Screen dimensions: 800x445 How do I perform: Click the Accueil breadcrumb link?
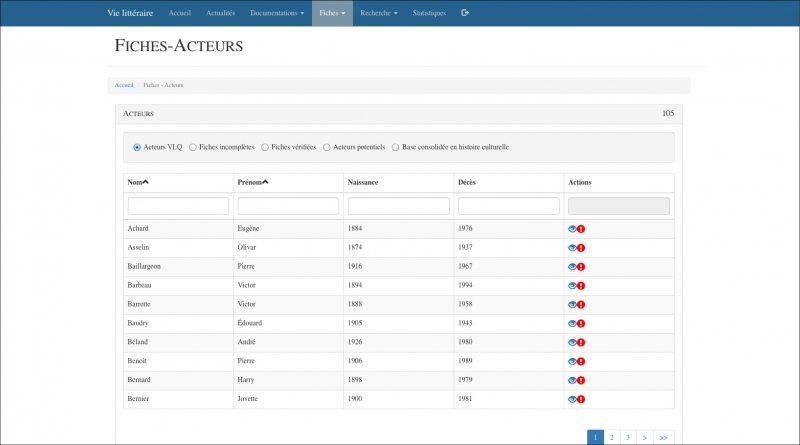click(124, 85)
